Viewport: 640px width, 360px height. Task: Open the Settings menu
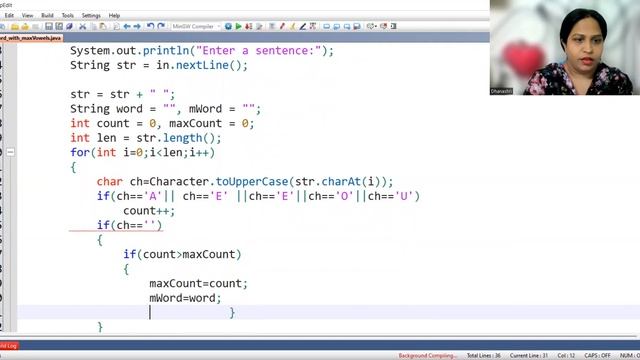[91, 16]
